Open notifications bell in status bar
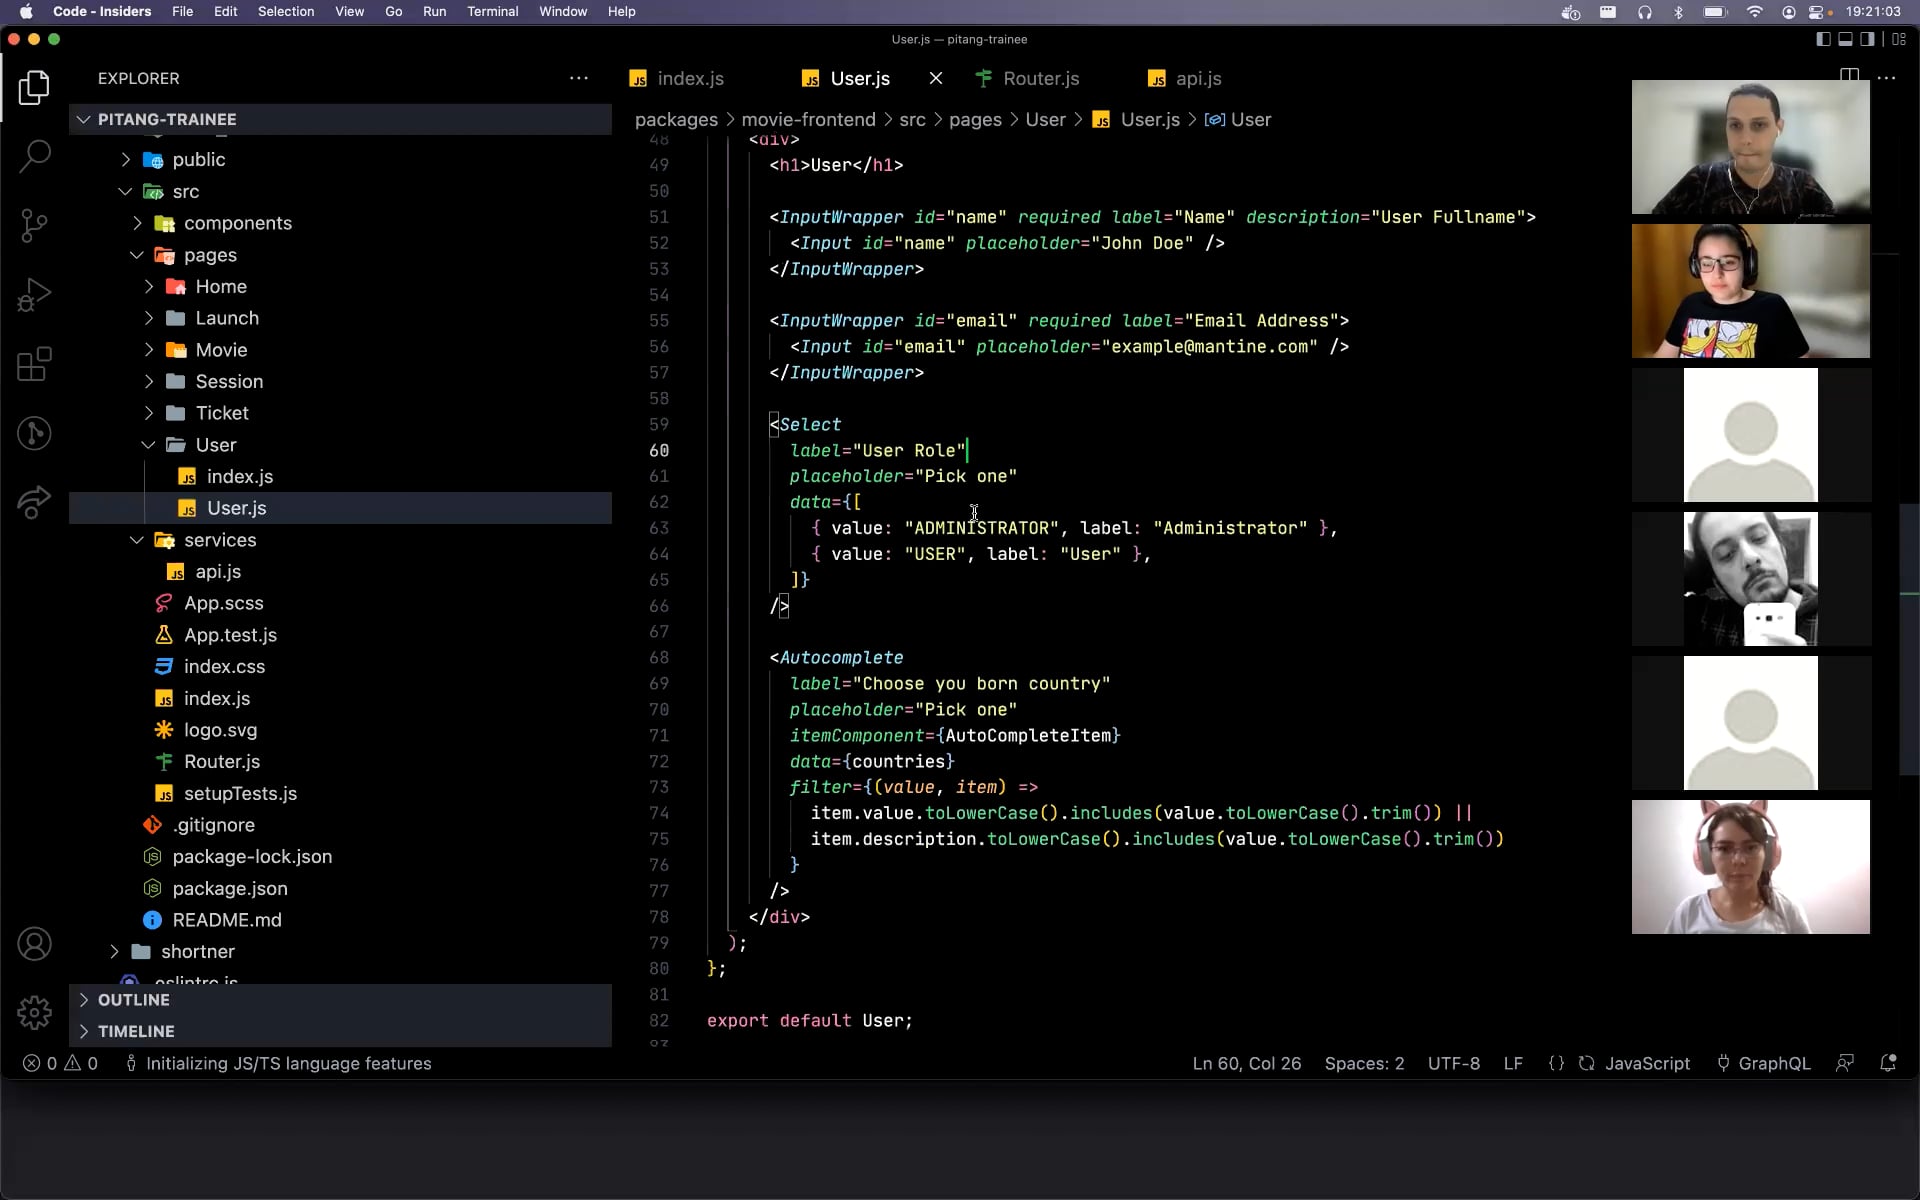Viewport: 1920px width, 1200px height. pyautogui.click(x=1888, y=1063)
